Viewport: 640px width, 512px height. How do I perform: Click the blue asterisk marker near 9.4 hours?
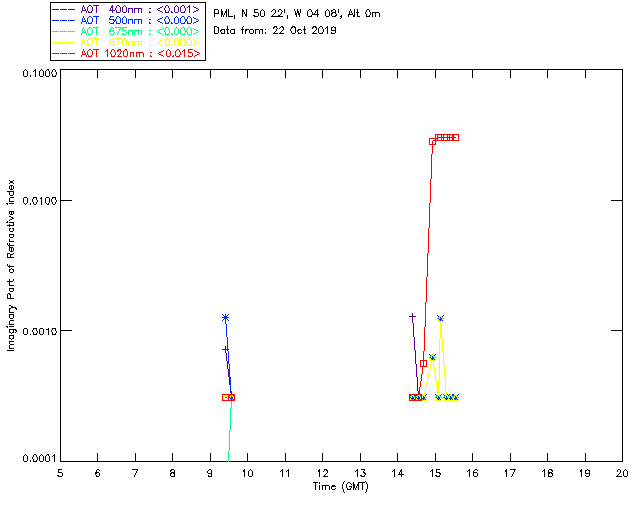225,318
